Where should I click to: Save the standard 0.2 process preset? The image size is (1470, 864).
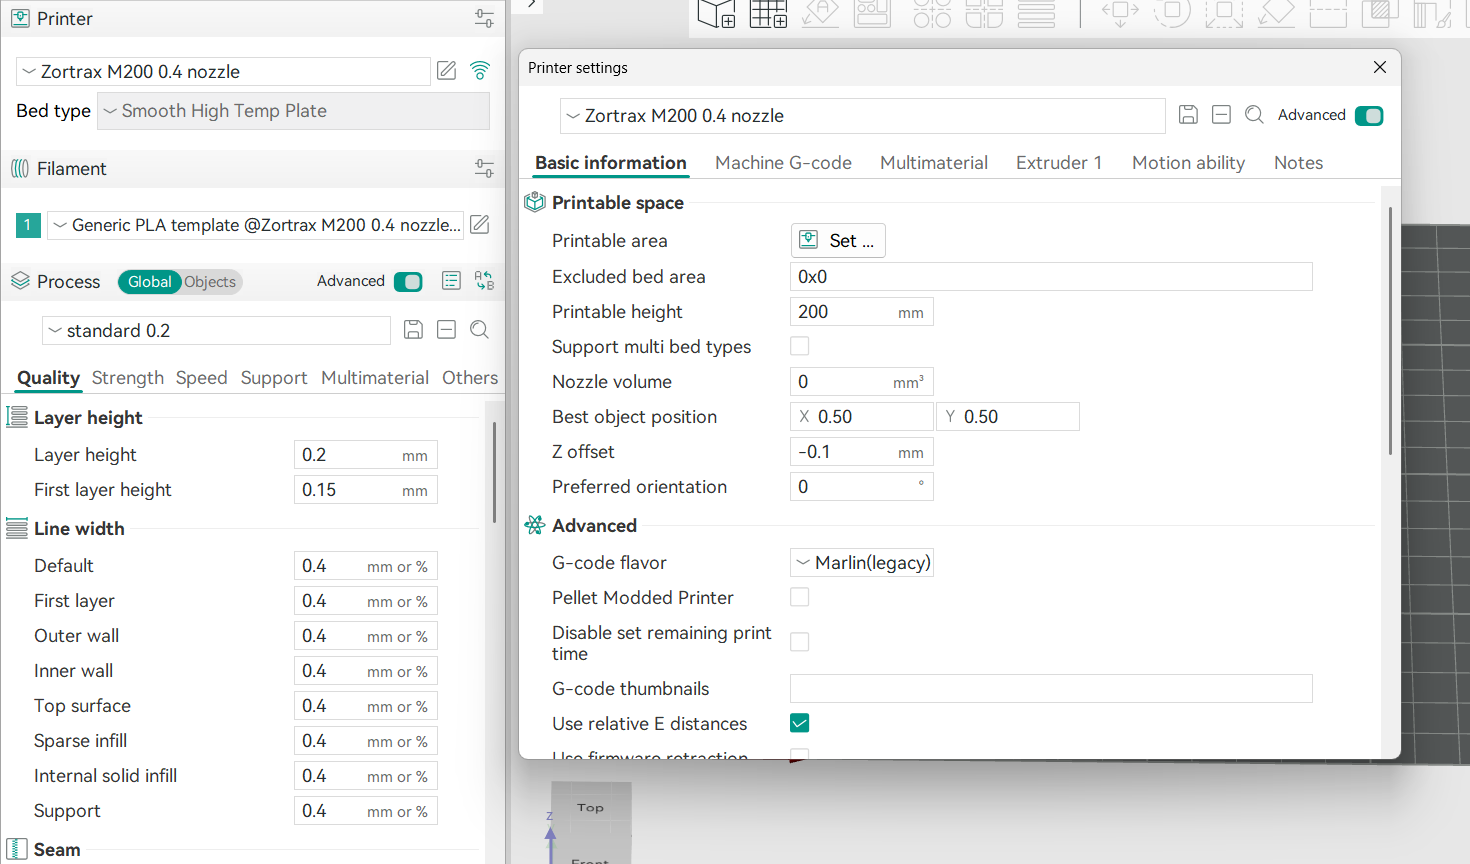coord(413,330)
